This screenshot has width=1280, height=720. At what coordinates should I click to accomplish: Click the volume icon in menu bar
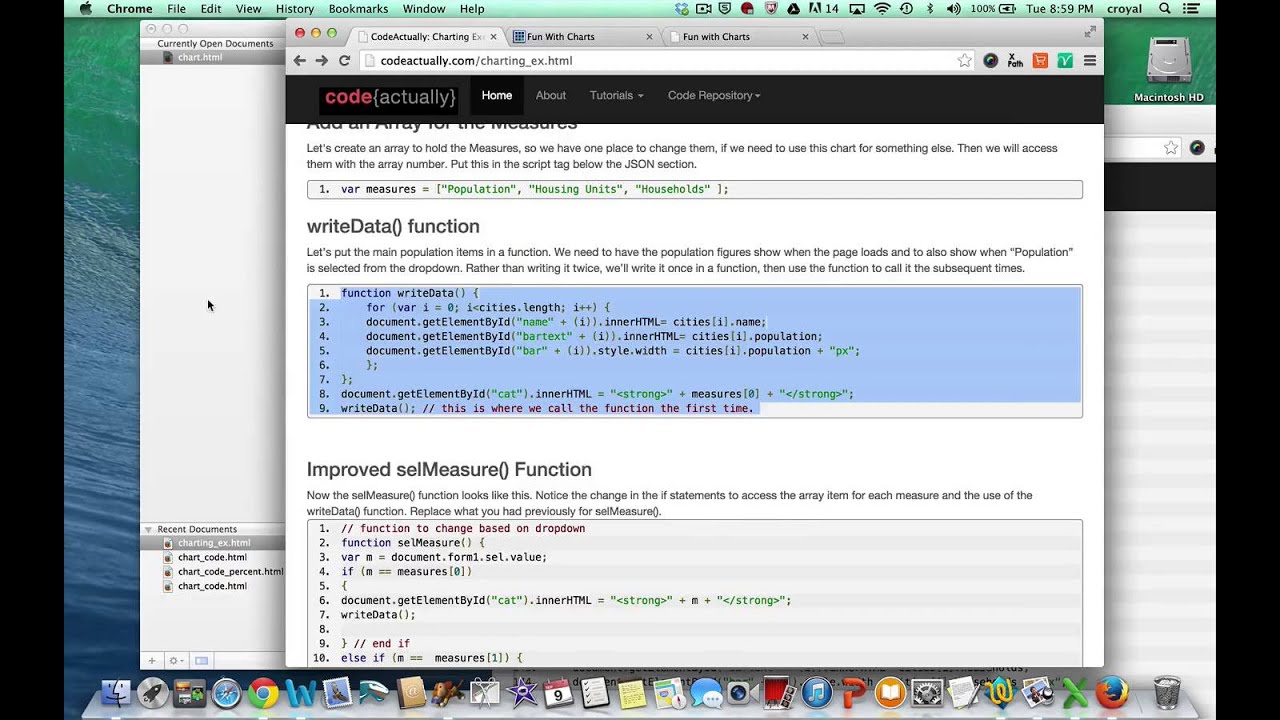[x=953, y=9]
